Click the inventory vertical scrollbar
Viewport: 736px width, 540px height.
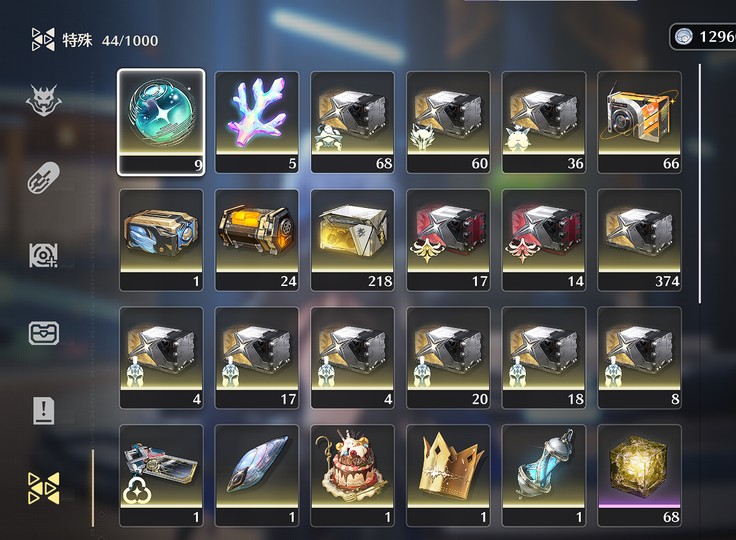700,184
